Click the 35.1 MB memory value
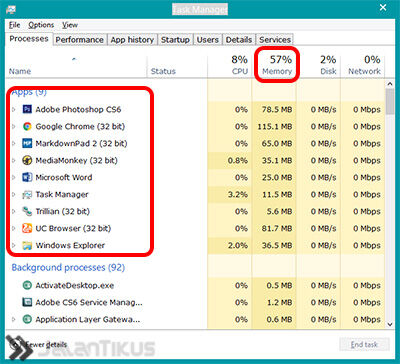400x364 pixels. (x=277, y=160)
